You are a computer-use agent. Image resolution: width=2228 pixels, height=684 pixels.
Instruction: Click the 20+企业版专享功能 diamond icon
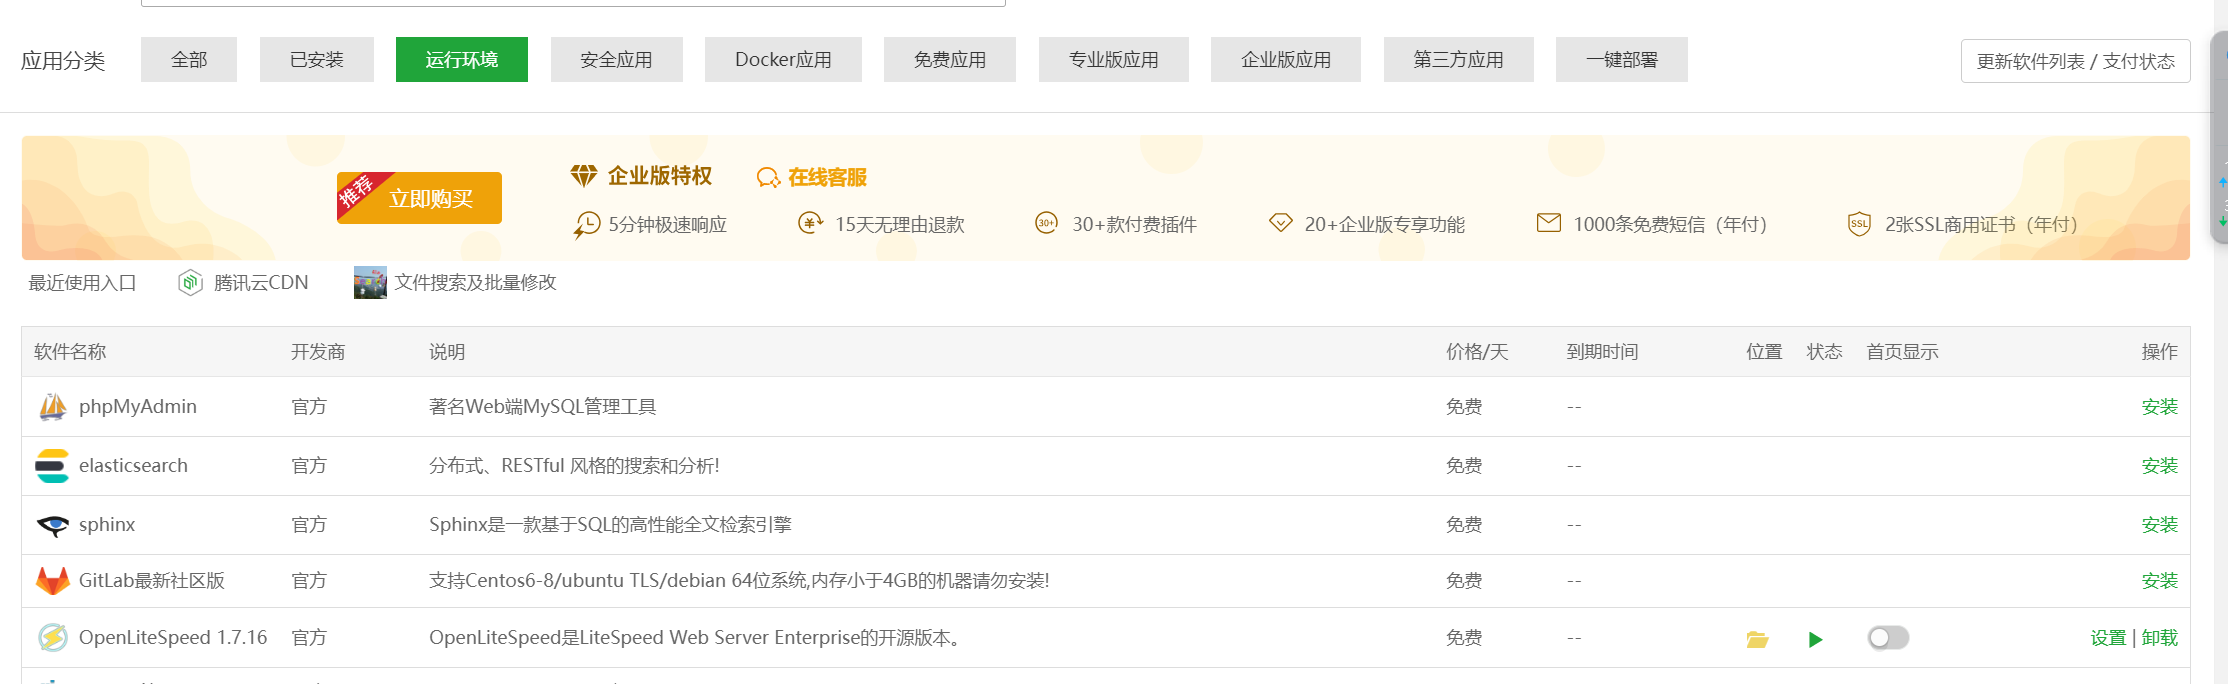tap(1281, 222)
